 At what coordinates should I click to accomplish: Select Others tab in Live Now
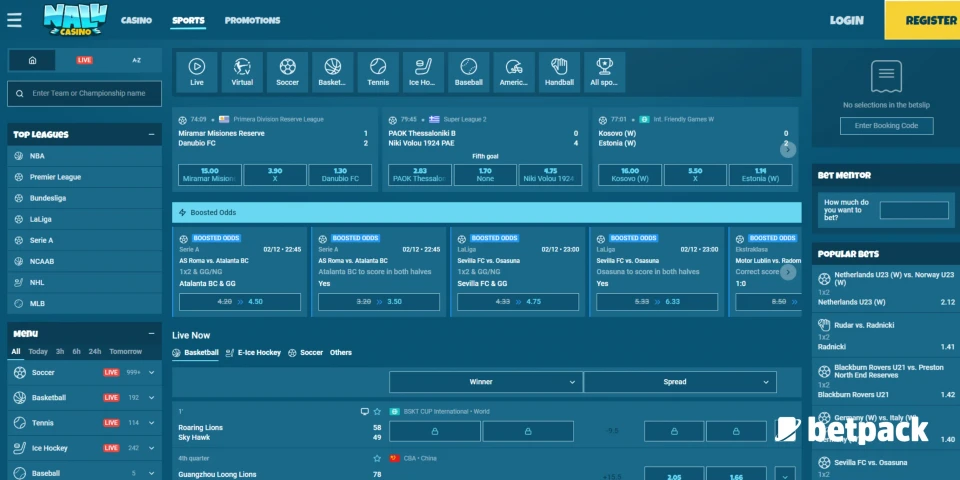[x=341, y=353]
